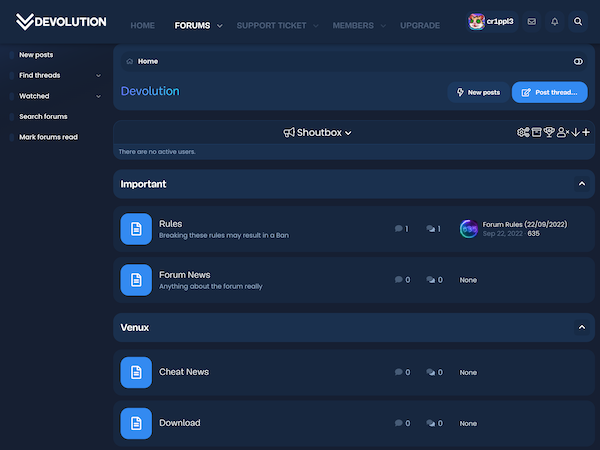Go to the Upgrade tab
The width and height of the screenshot is (600, 450).
[419, 25]
